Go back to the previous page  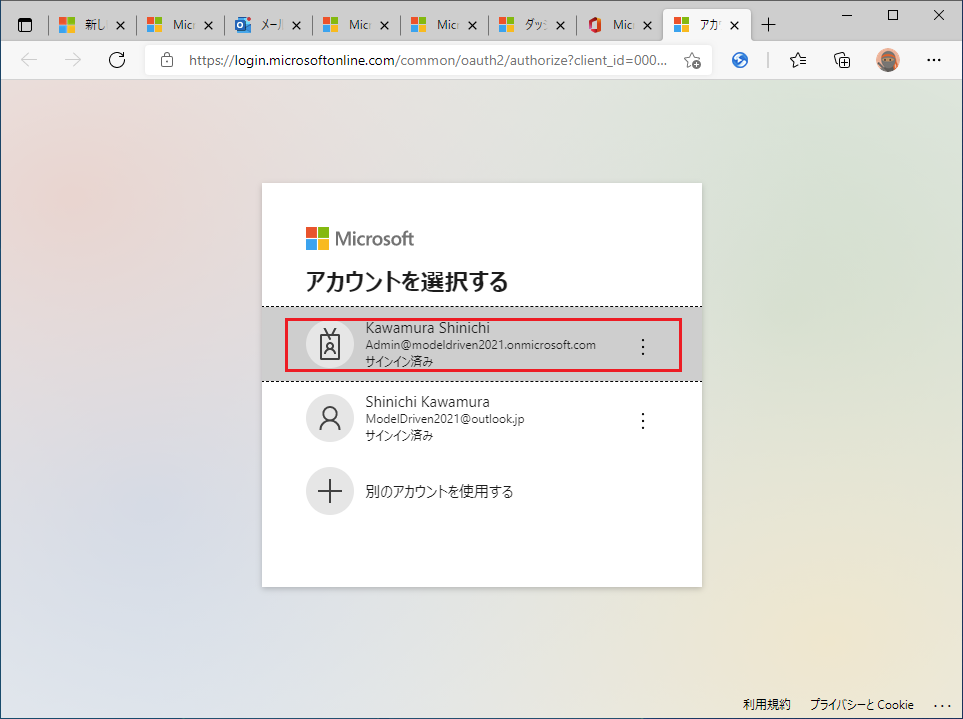point(29,60)
